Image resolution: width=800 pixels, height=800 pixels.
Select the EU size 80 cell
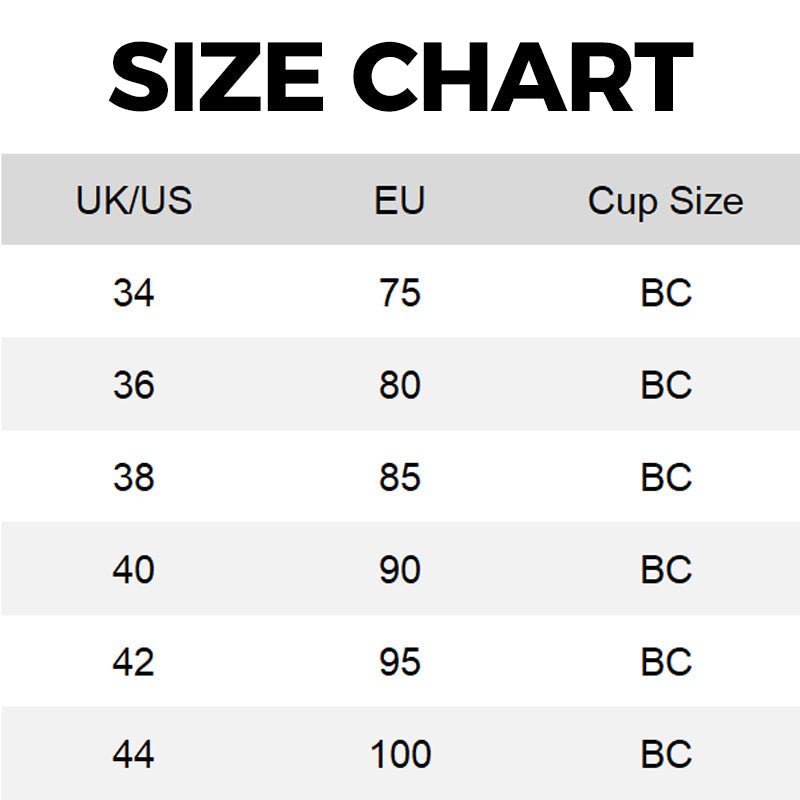400,385
